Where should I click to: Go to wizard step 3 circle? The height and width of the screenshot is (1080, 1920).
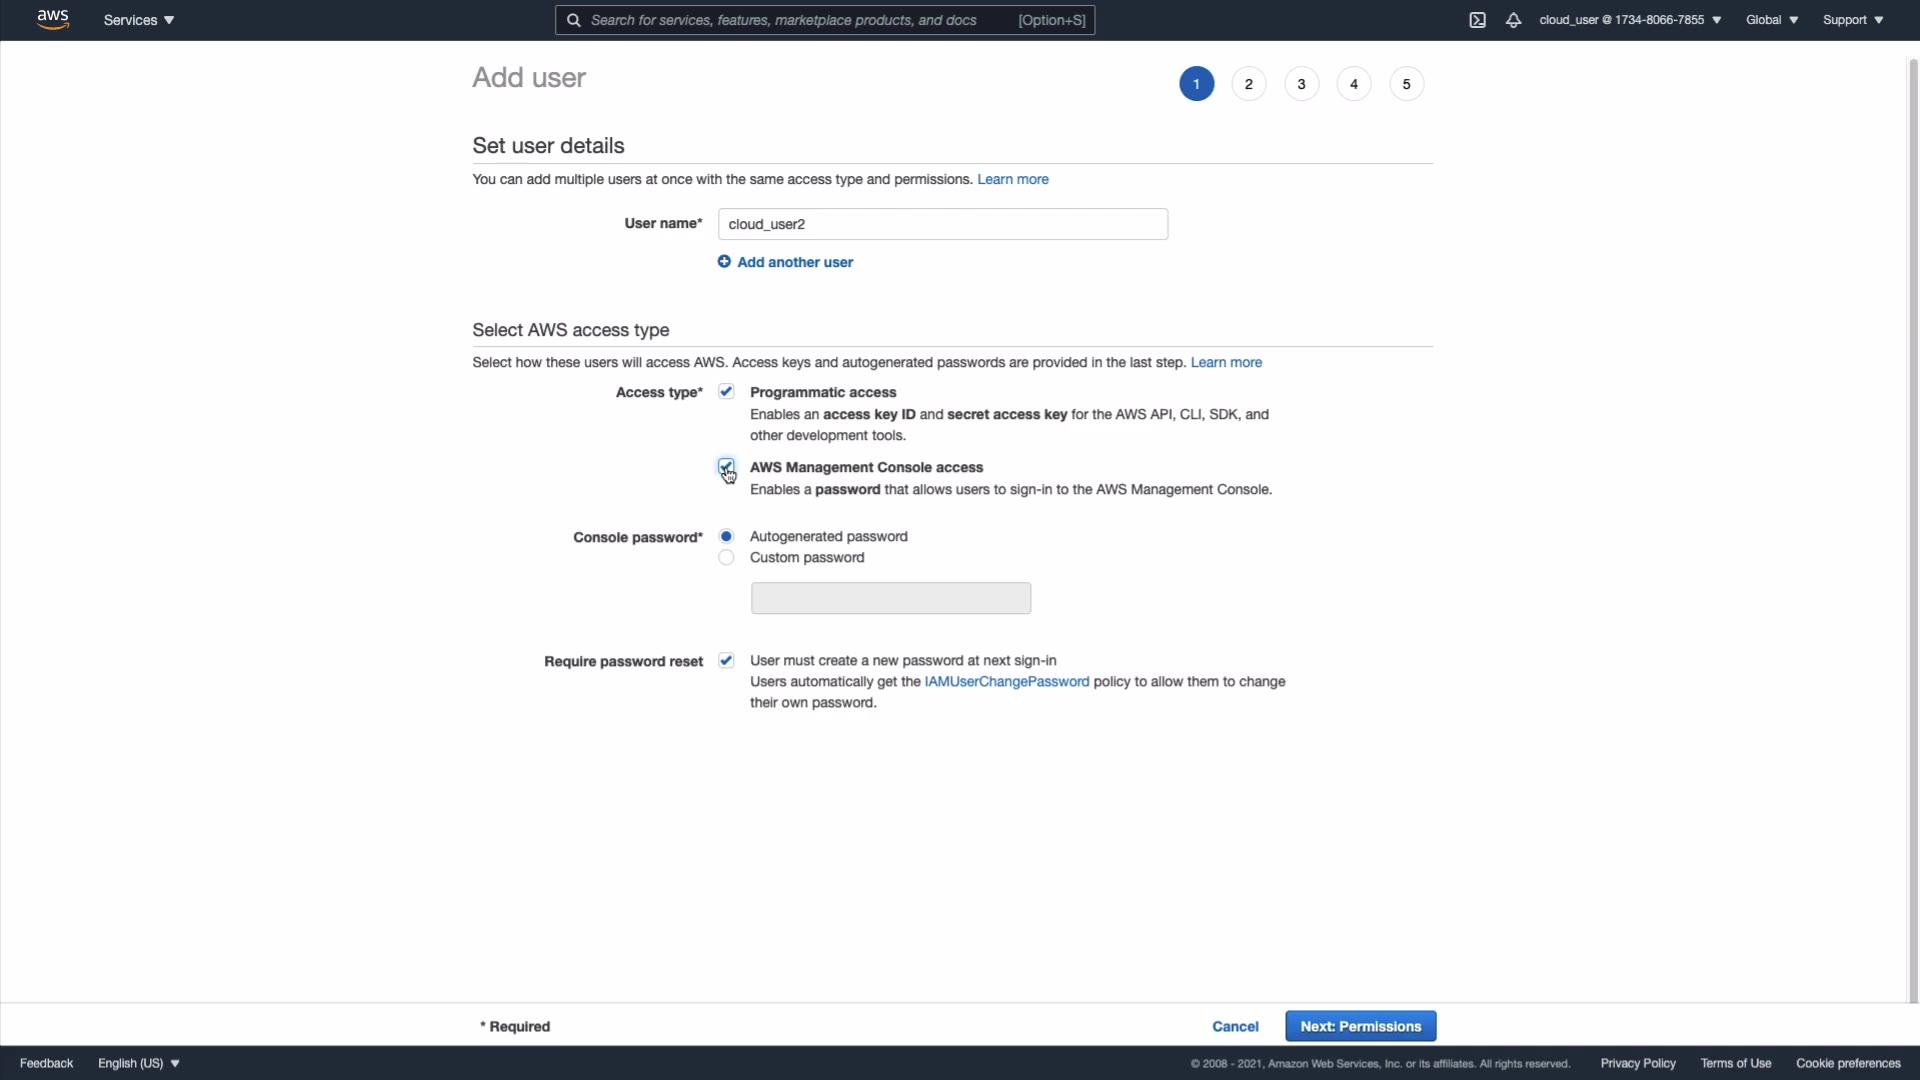[1301, 84]
